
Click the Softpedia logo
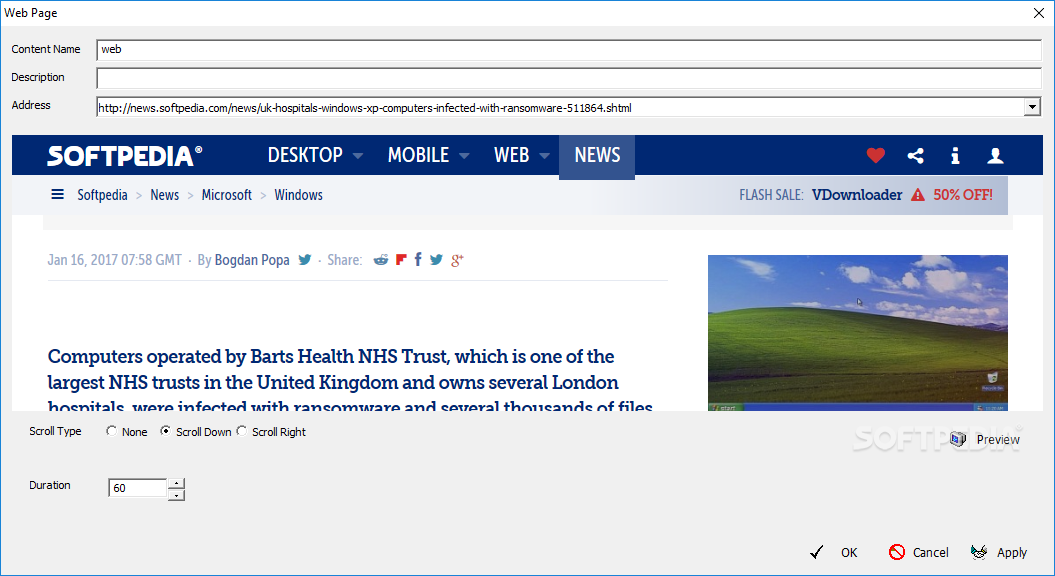[124, 155]
